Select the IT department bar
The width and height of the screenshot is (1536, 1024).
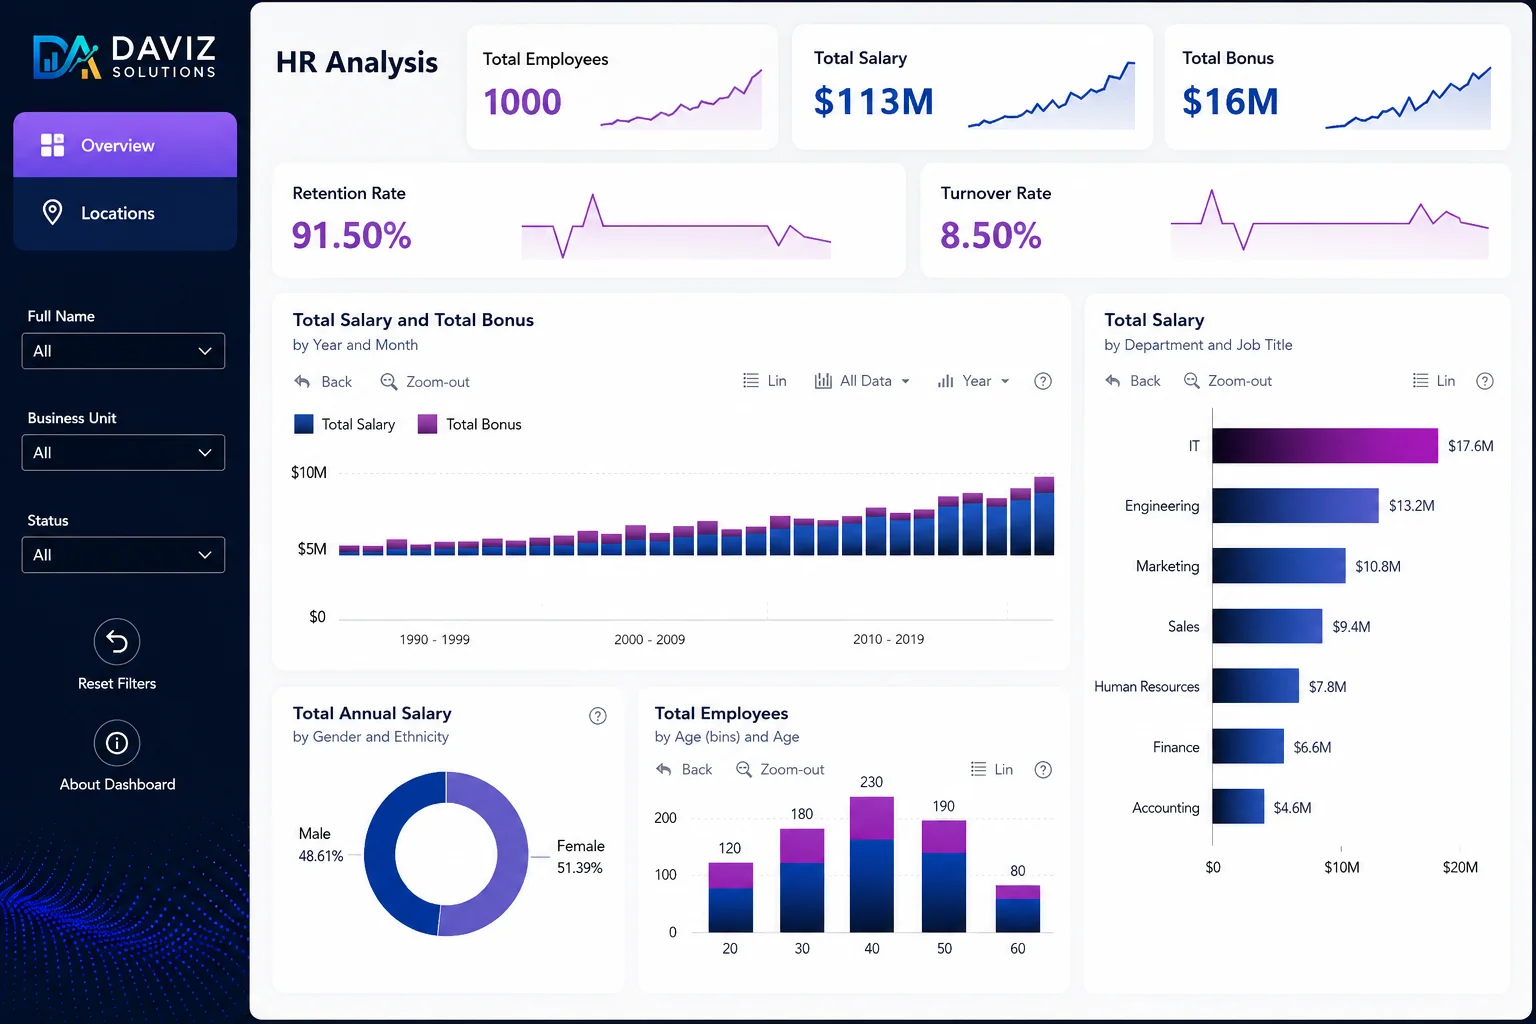click(1326, 446)
